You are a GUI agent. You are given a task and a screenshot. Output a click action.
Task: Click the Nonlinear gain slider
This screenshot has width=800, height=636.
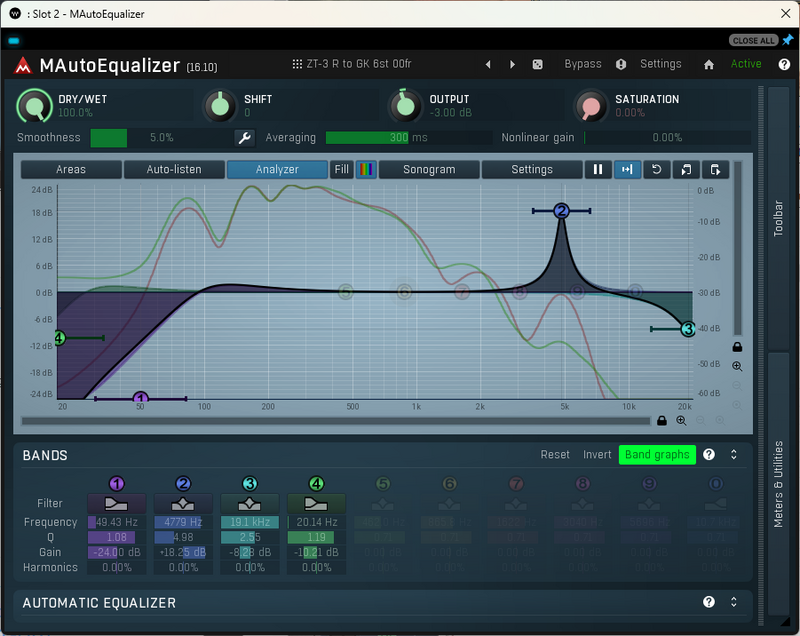(x=667, y=138)
